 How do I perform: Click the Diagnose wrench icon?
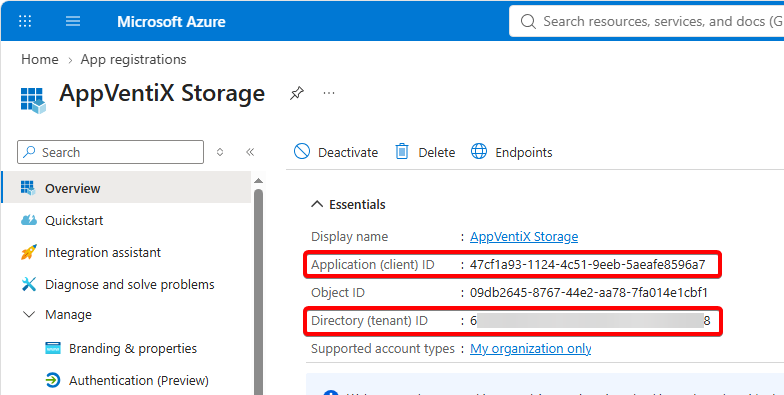(x=29, y=284)
